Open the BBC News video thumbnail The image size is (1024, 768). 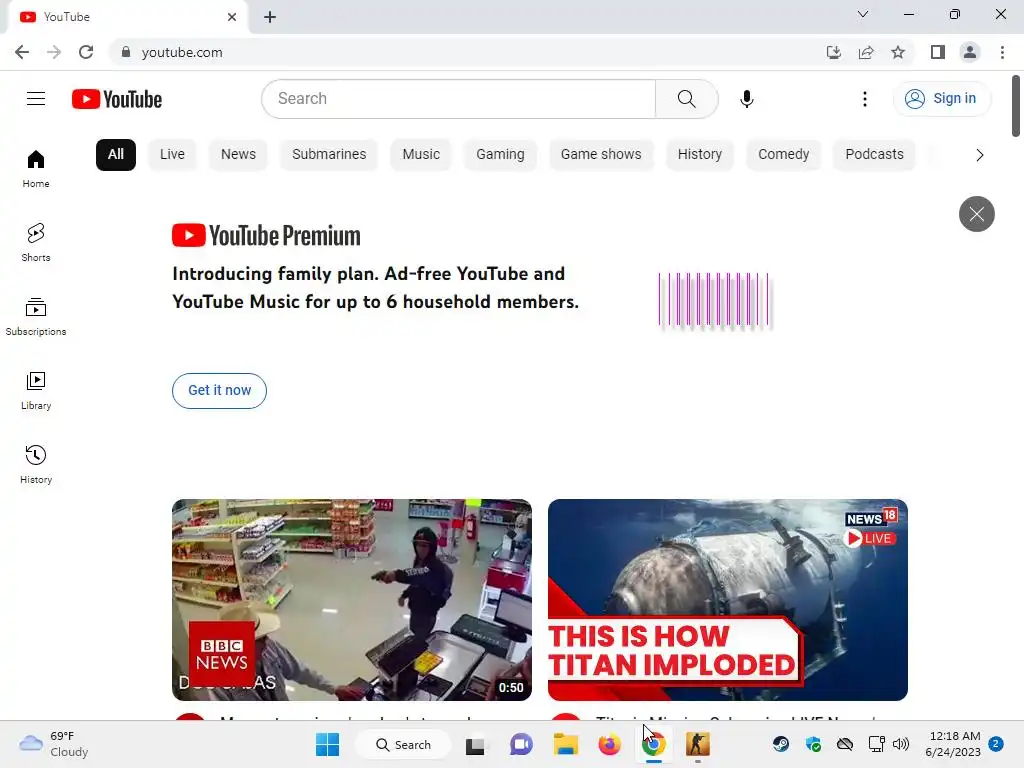(352, 600)
